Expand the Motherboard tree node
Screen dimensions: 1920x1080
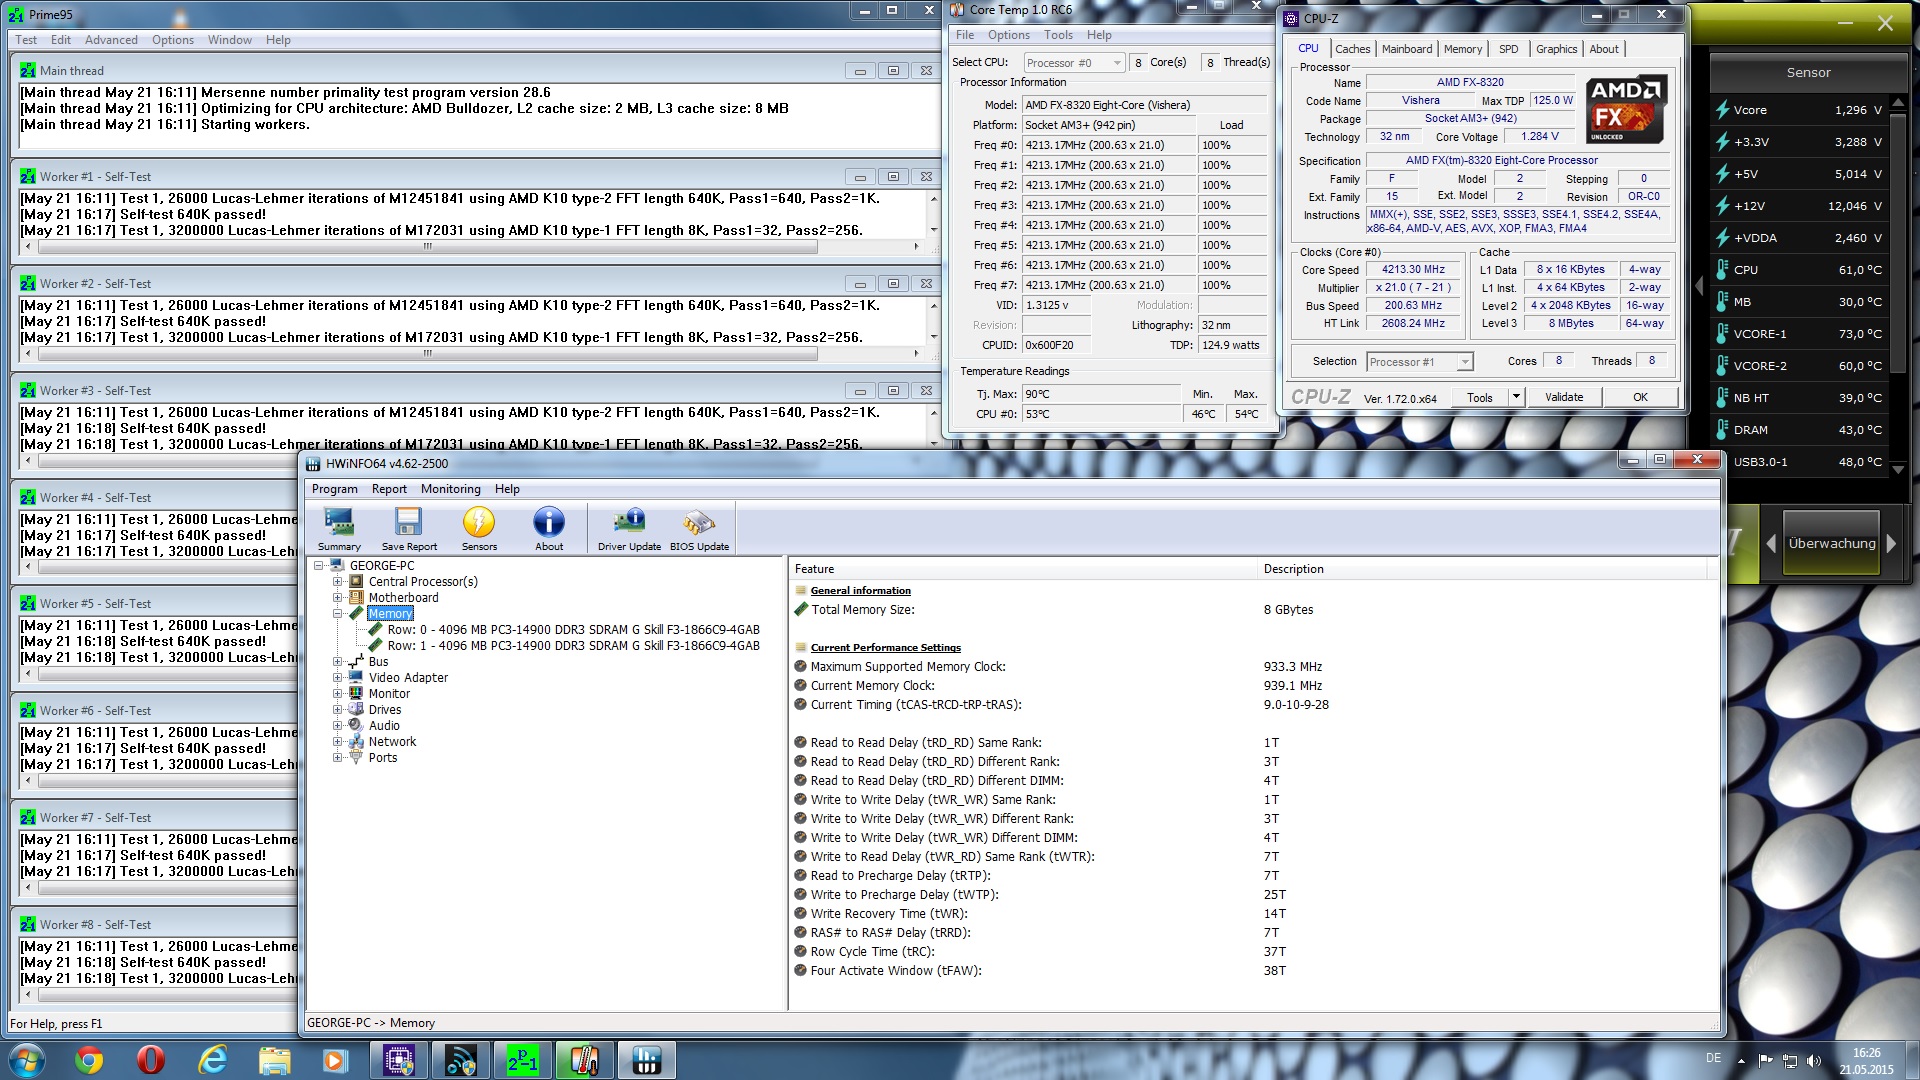pyautogui.click(x=338, y=598)
